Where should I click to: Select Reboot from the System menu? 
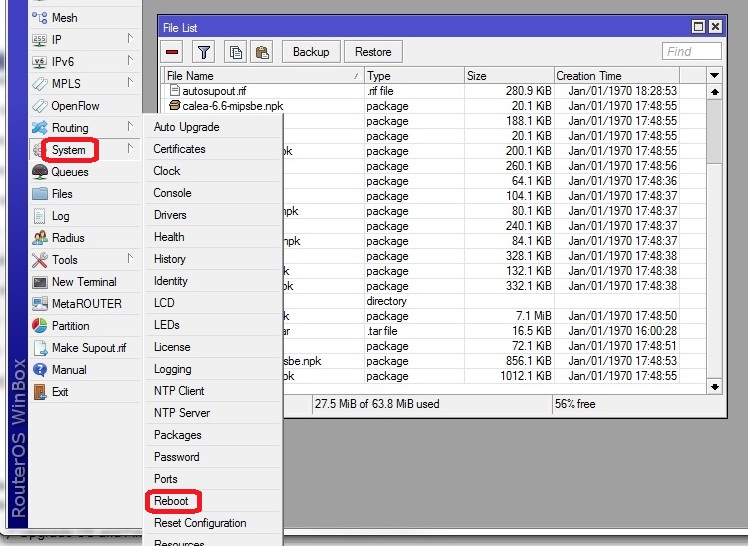171,501
